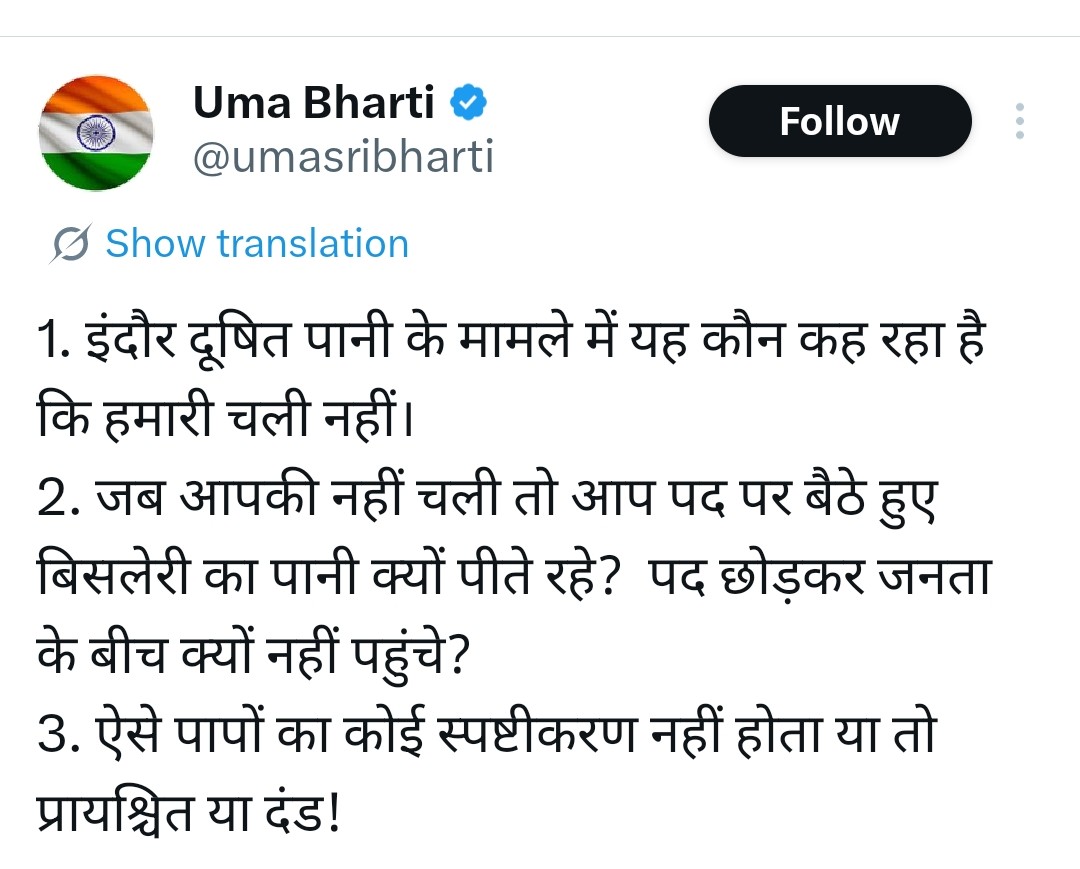This screenshot has width=1080, height=869.
Task: Click the translation icon beside Show translation
Action: (73, 244)
